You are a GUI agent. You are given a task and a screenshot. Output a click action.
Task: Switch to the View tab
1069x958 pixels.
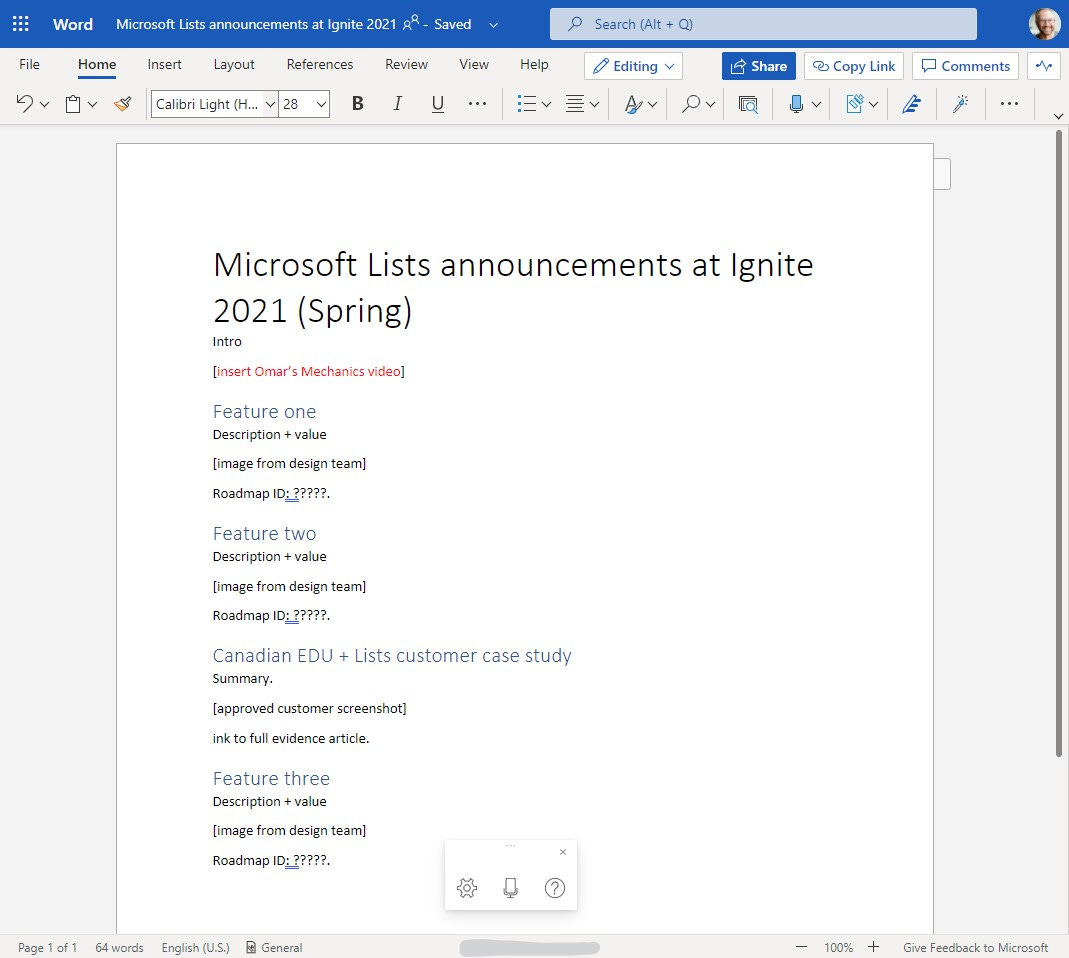pos(474,64)
